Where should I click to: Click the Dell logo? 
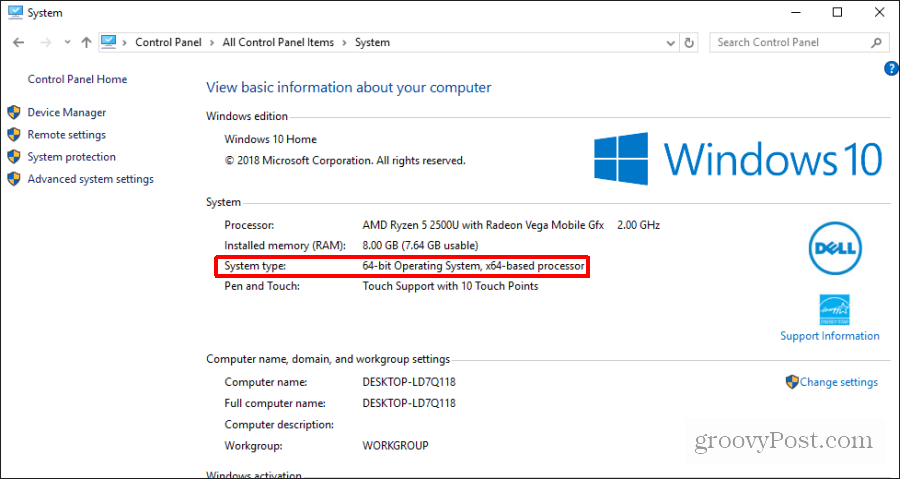coord(835,248)
